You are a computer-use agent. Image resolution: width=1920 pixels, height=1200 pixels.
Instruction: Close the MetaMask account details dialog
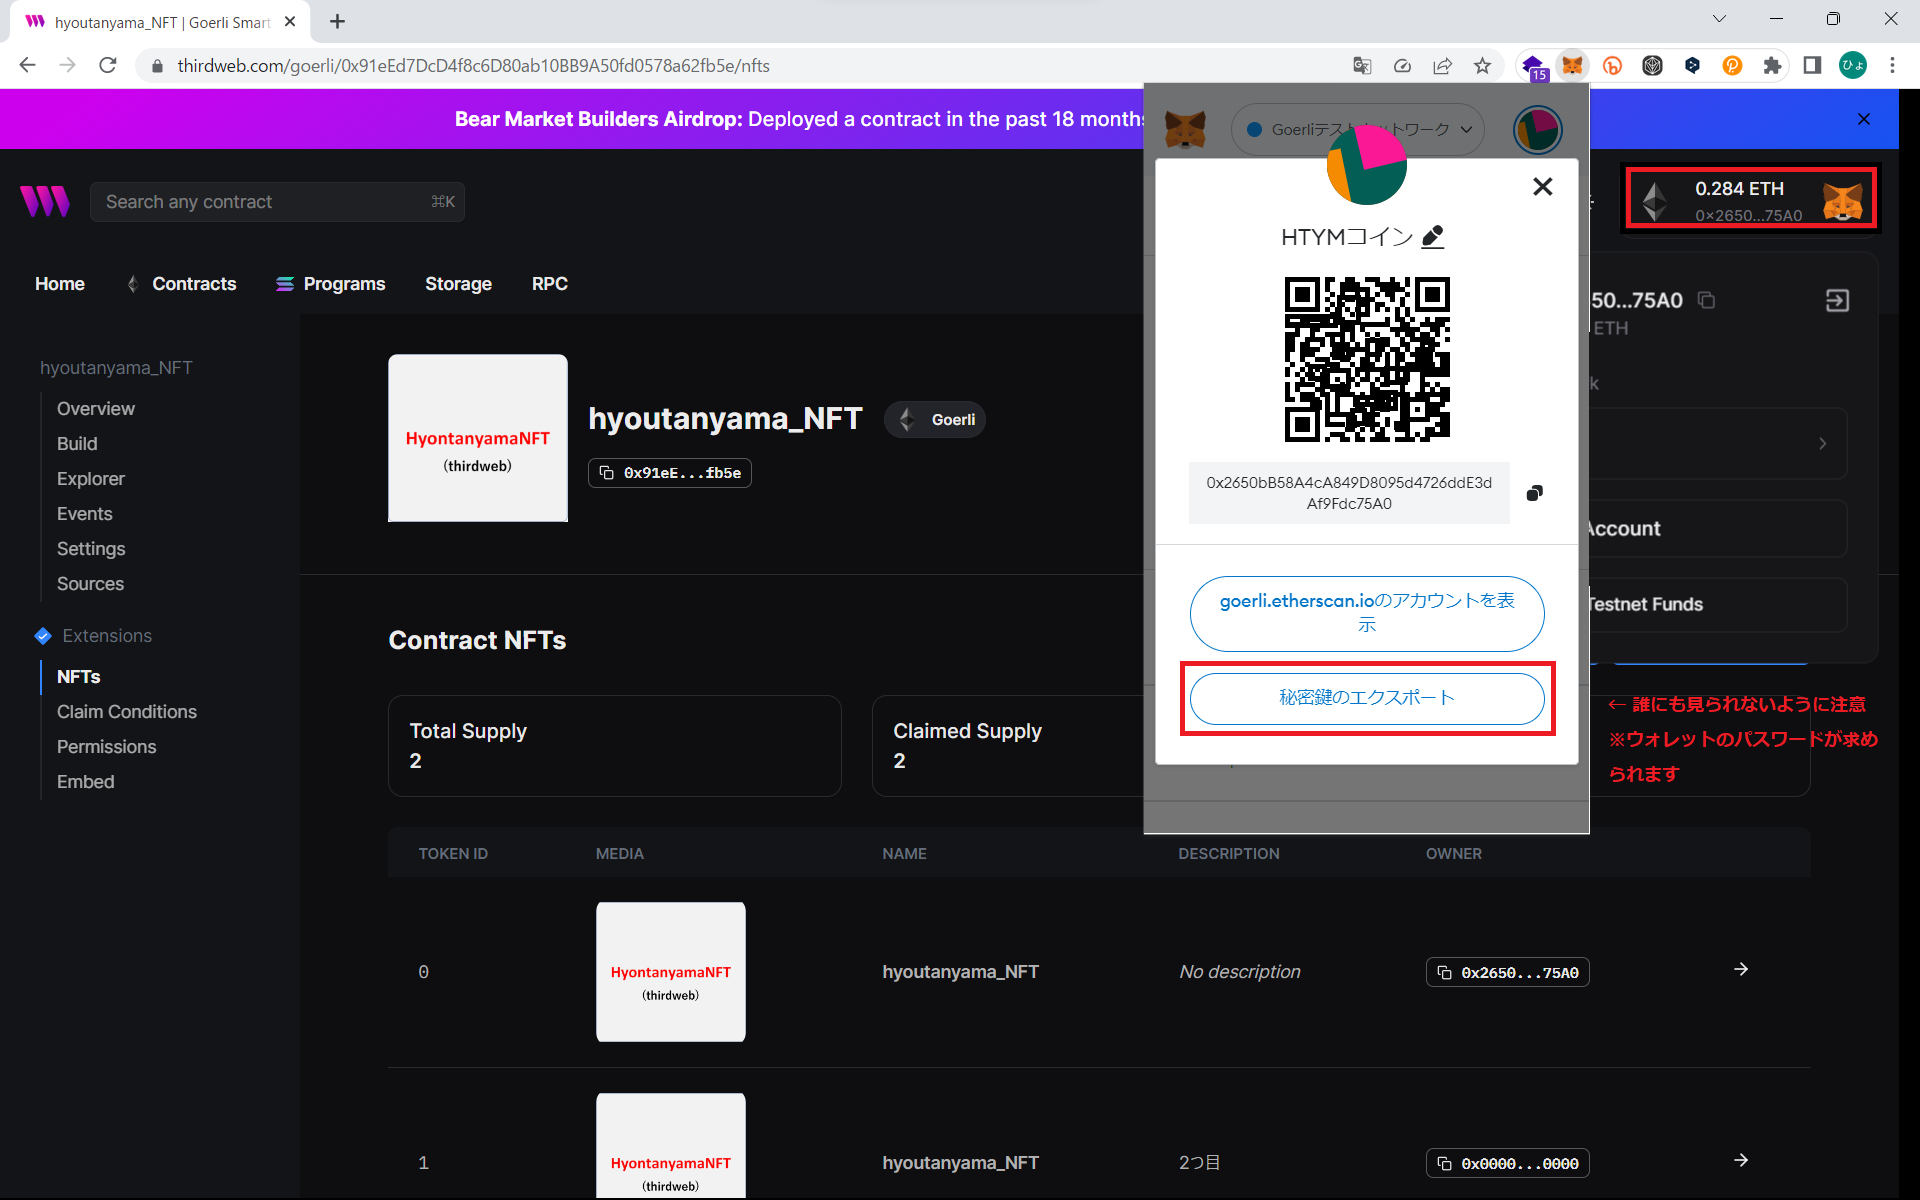coord(1542,187)
